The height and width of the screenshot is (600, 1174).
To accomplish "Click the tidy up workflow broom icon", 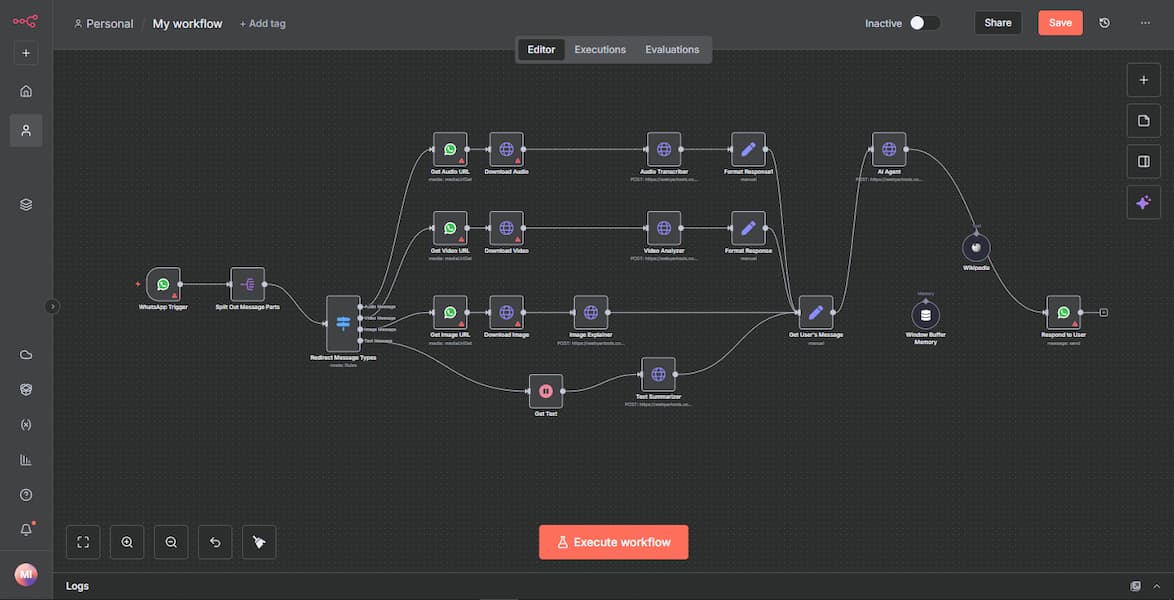I will [x=259, y=542].
